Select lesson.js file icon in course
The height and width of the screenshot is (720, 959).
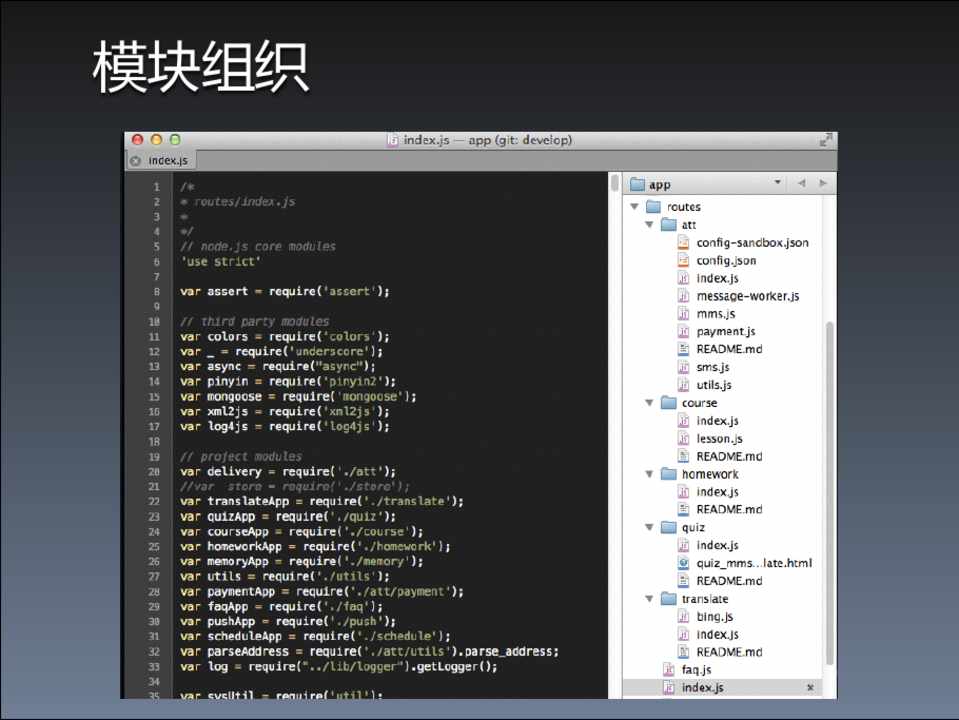(x=684, y=439)
